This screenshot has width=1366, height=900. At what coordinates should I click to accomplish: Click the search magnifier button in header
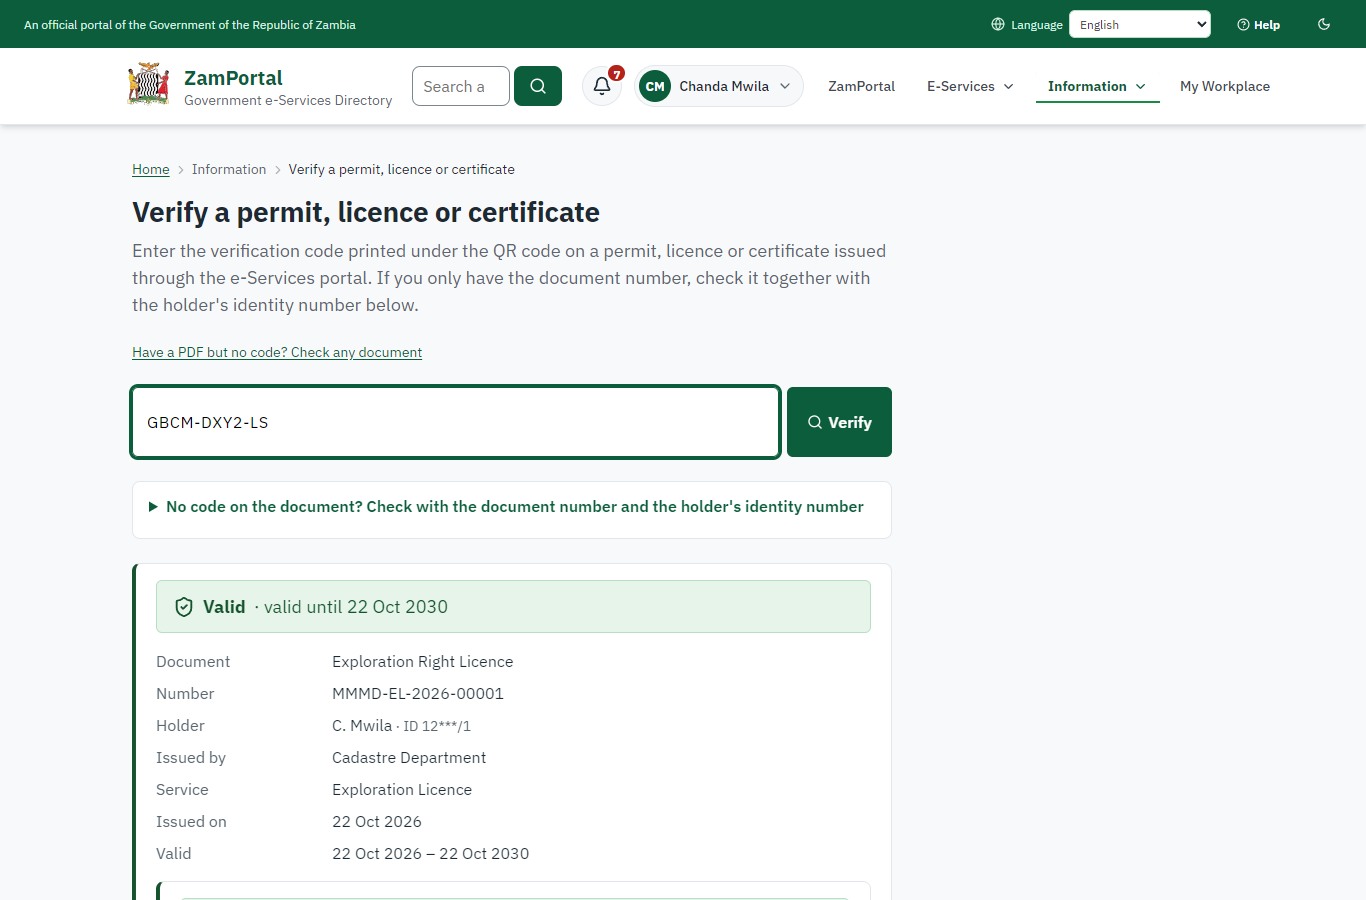(x=538, y=86)
